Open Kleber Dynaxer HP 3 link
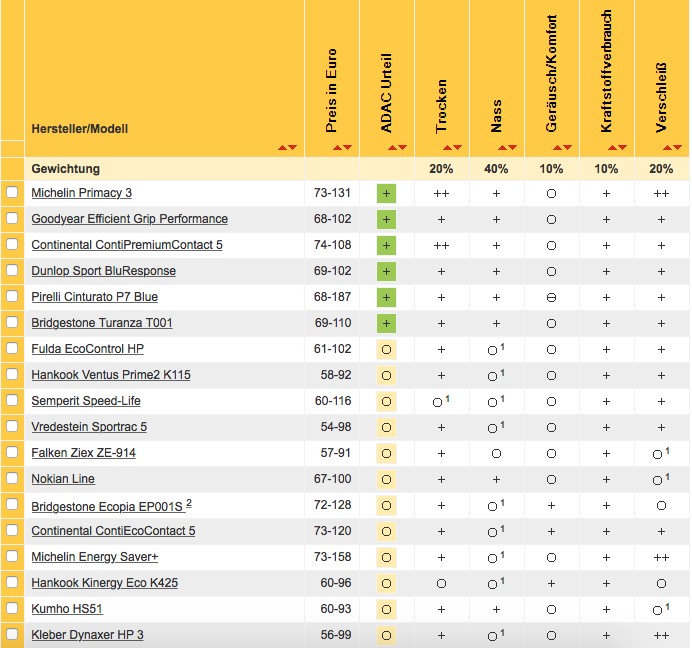Viewport: 692px width, 648px height. pyautogui.click(x=87, y=635)
